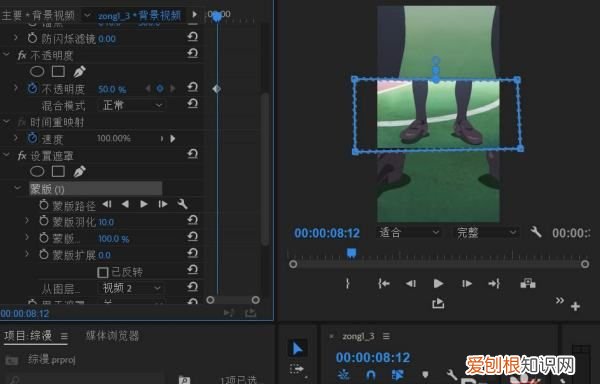The image size is (600, 384).
Task: Open the 项目:综漫 panel menu
Action: point(64,336)
